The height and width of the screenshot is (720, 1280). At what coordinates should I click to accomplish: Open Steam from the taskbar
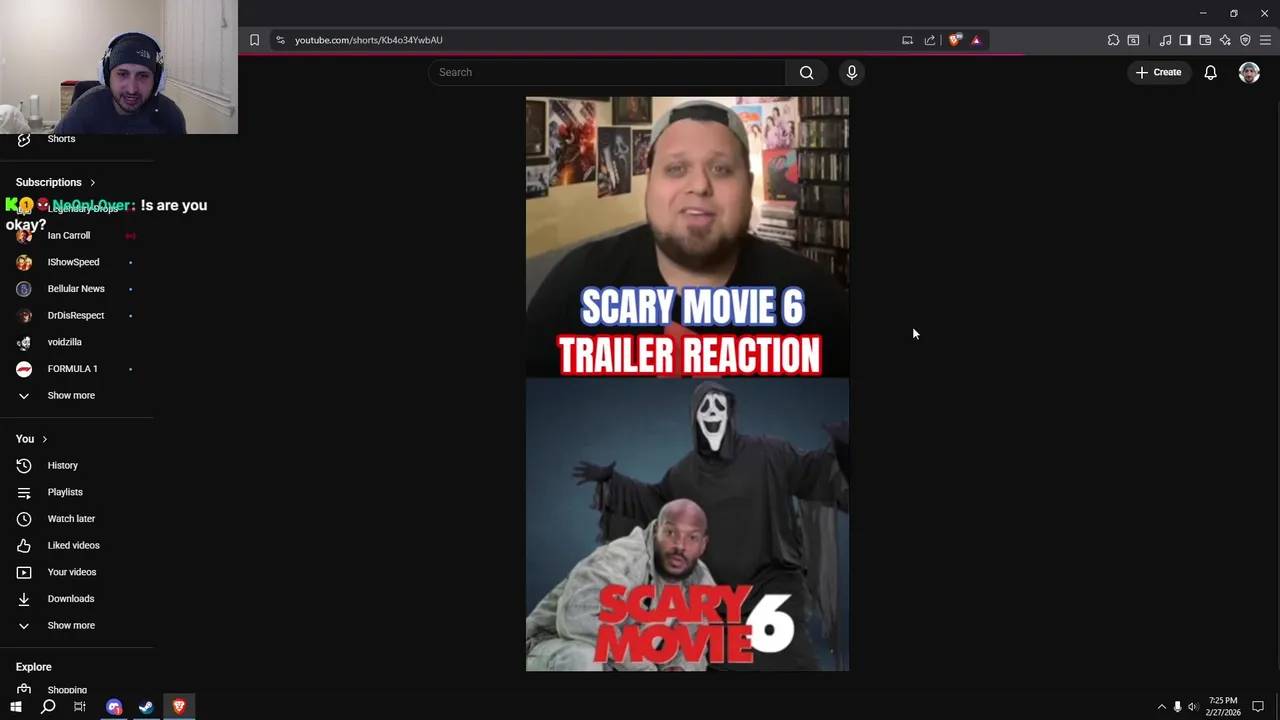pos(146,707)
